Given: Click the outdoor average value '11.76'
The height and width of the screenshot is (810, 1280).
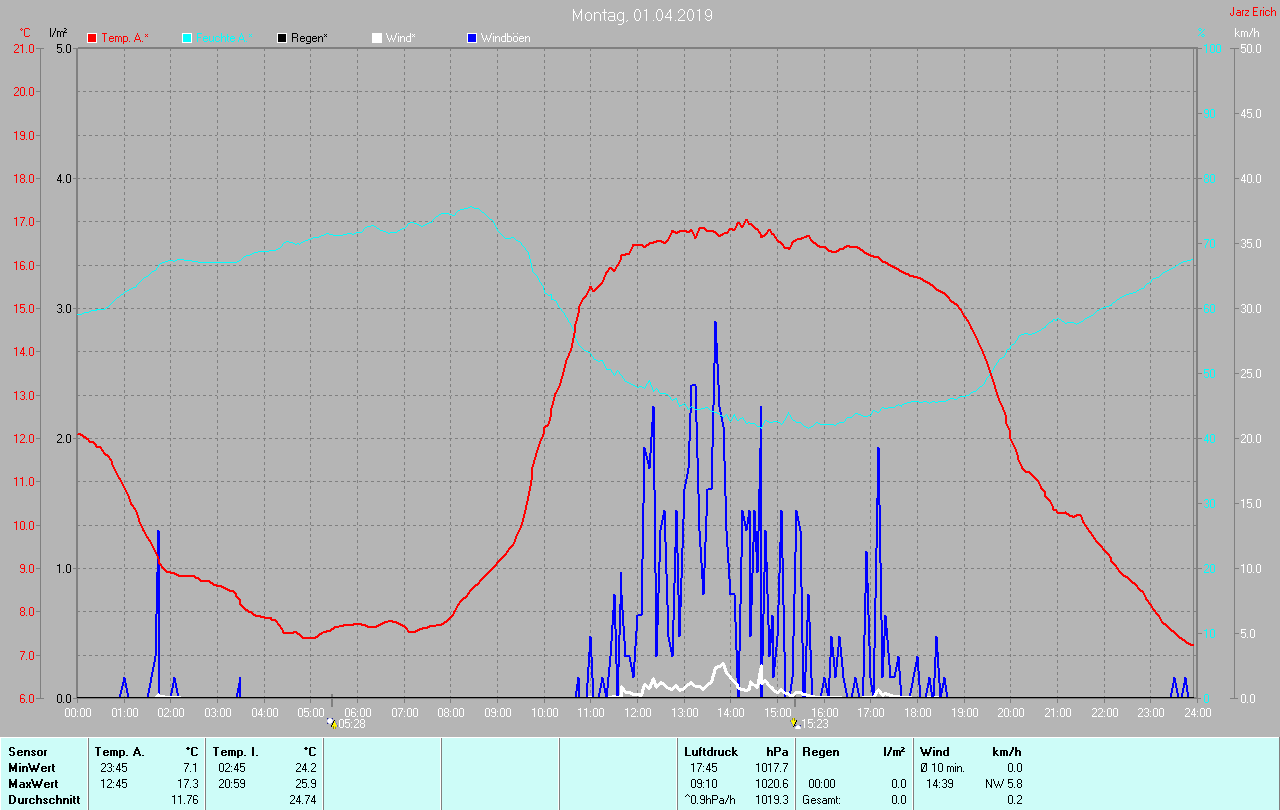Looking at the screenshot, I should coord(185,799).
